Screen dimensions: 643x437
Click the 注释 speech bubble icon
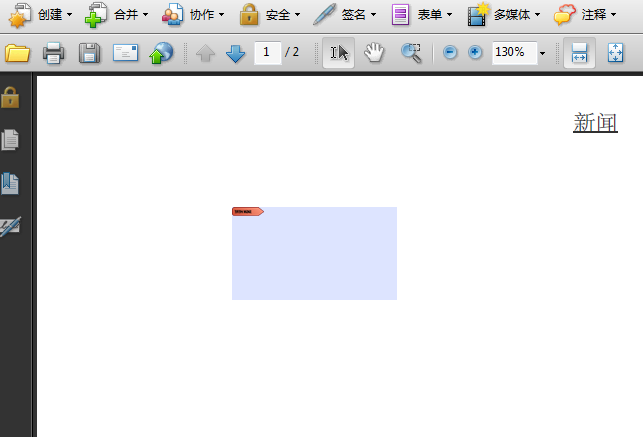[565, 15]
